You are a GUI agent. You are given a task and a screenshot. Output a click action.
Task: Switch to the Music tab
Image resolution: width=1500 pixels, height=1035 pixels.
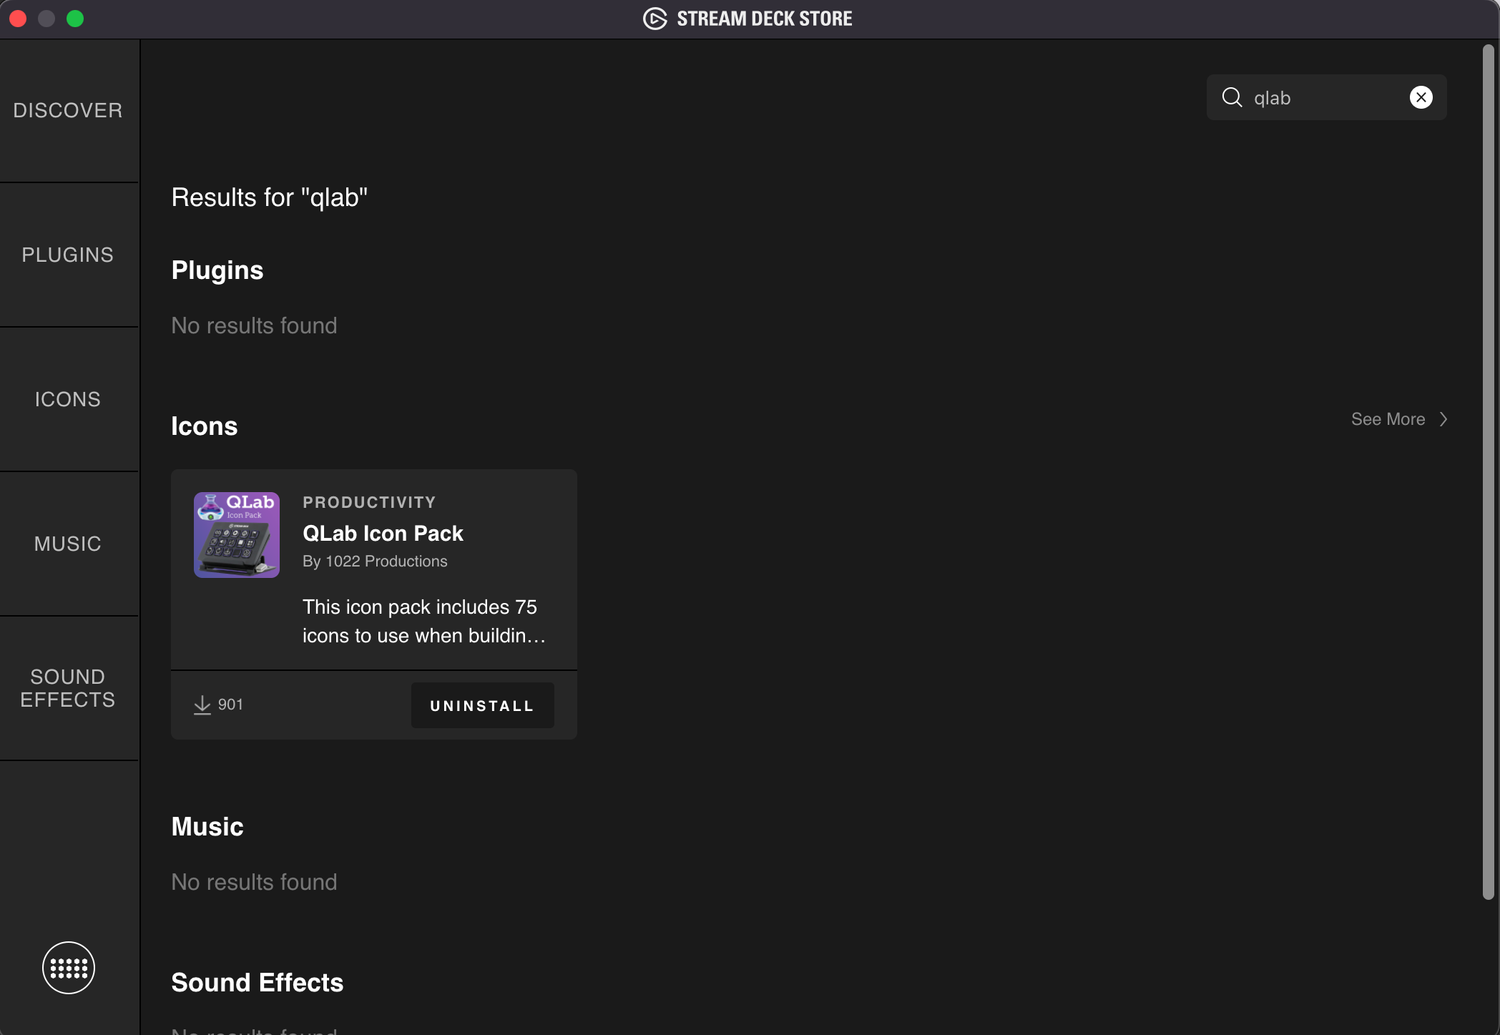click(x=68, y=544)
